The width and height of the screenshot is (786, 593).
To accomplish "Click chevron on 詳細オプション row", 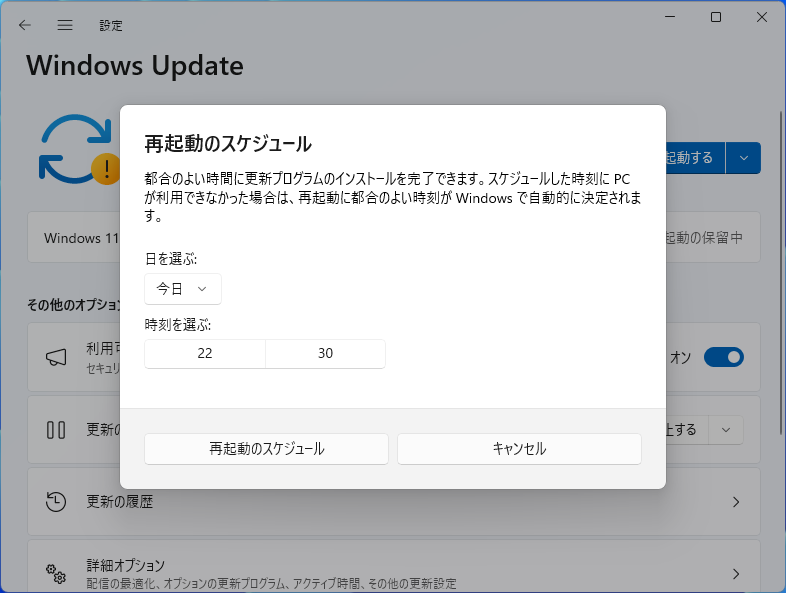I will coord(735,573).
